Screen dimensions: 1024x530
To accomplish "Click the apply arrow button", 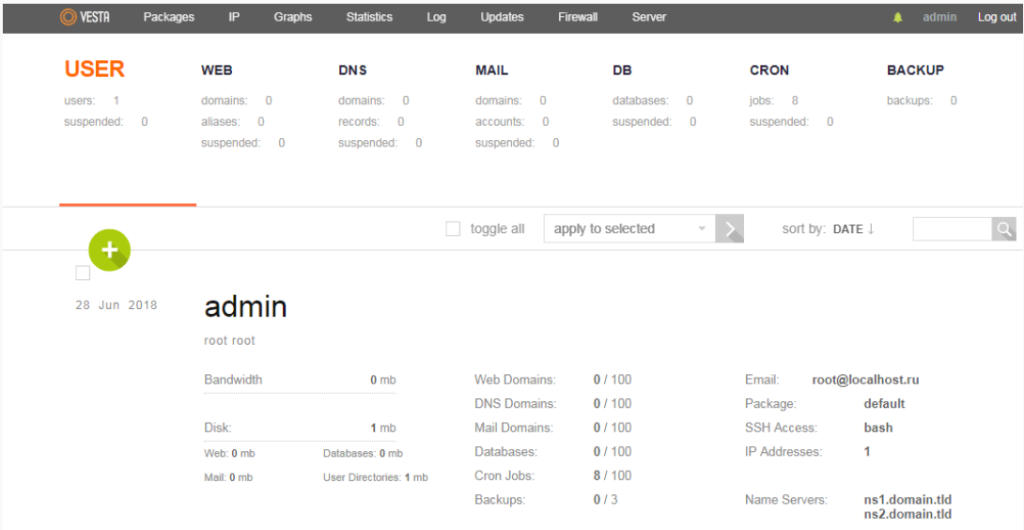I will click(x=731, y=229).
